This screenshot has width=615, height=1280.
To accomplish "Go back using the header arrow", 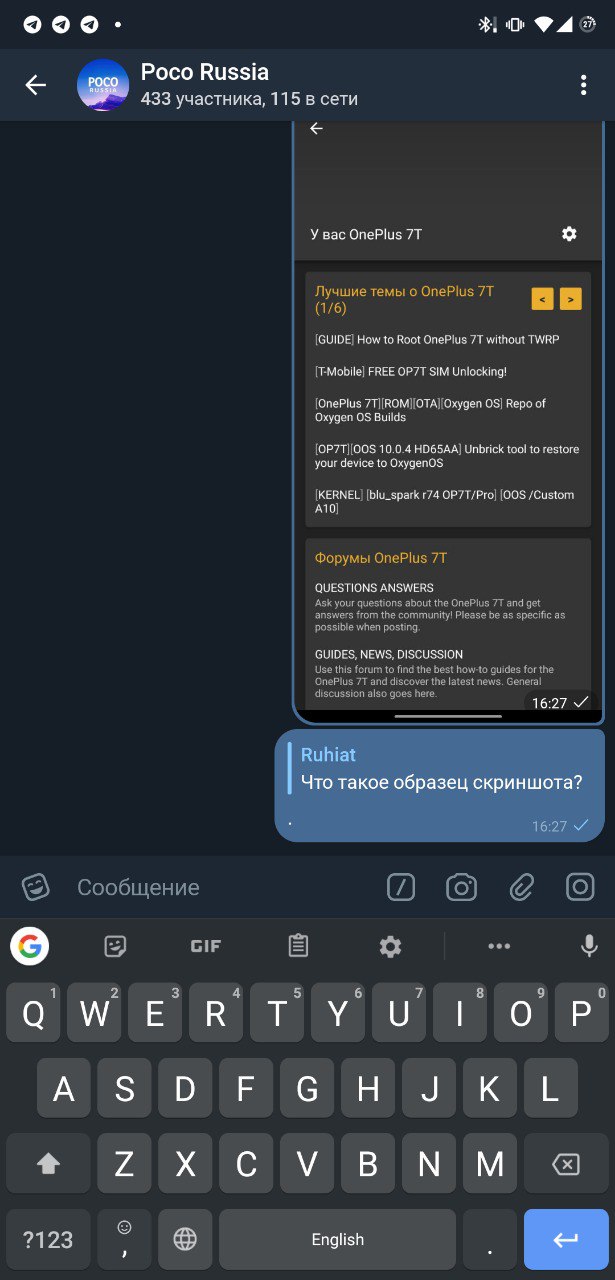I will tap(36, 85).
